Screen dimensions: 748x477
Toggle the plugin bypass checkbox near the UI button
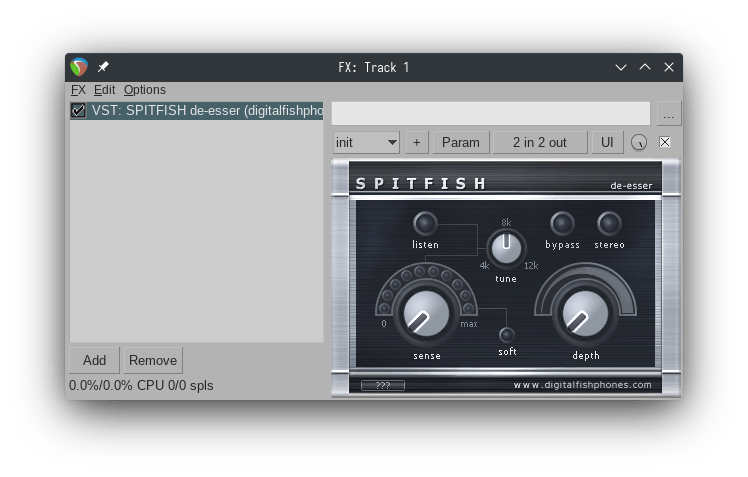point(665,142)
